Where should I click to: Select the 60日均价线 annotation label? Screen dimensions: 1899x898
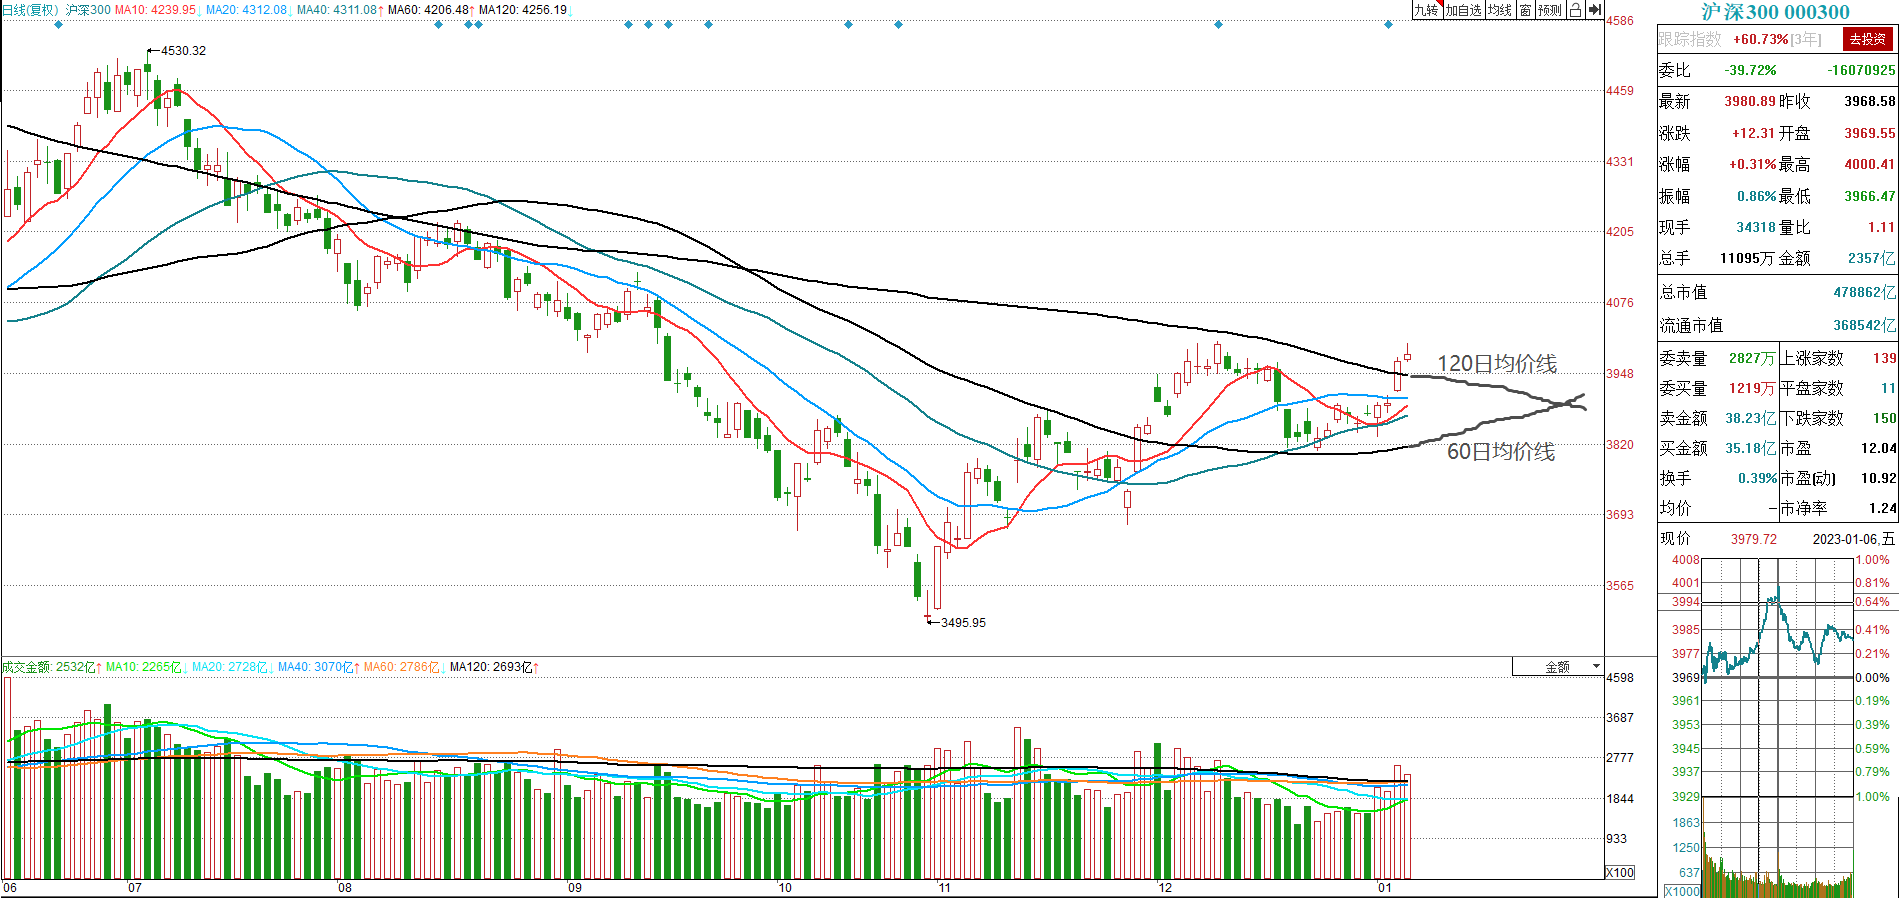(x=1500, y=452)
